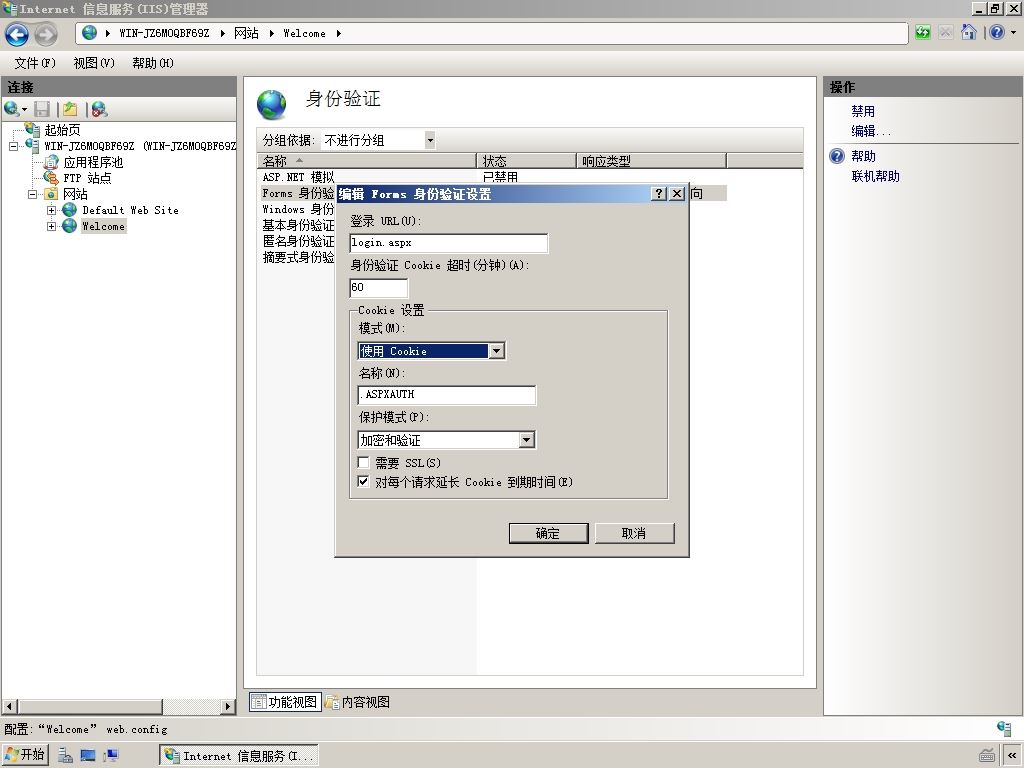Click the help question mark icon at top right

pyautogui.click(x=997, y=33)
